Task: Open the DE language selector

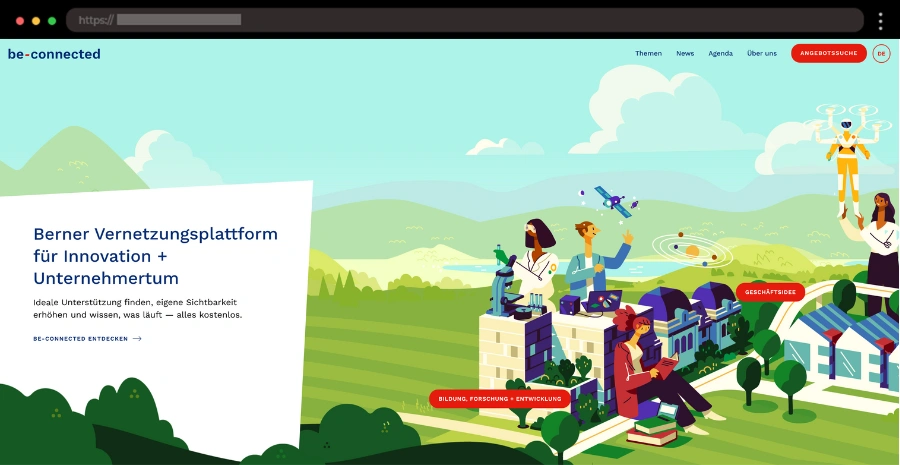Action: 881,54
